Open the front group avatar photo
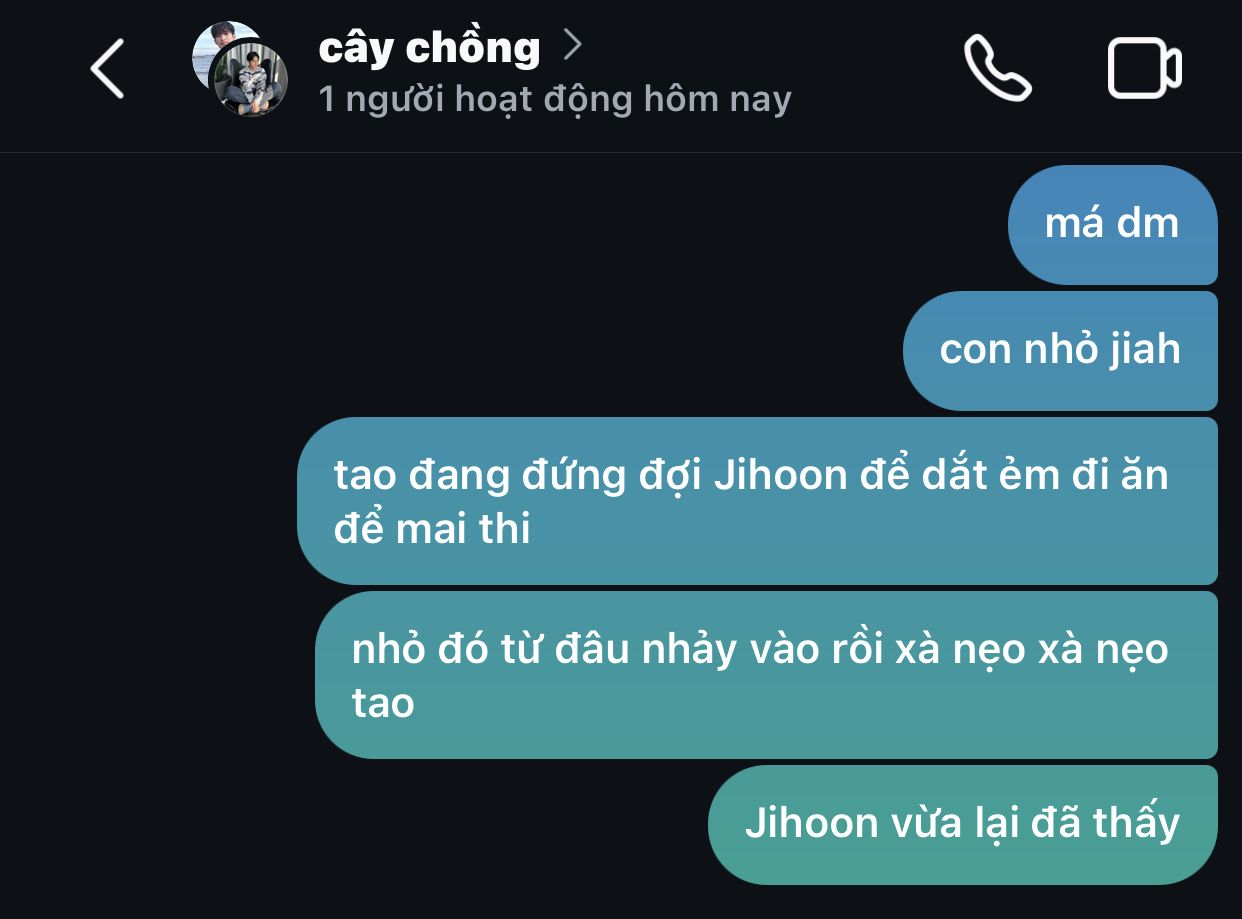The width and height of the screenshot is (1242, 919). [249, 80]
